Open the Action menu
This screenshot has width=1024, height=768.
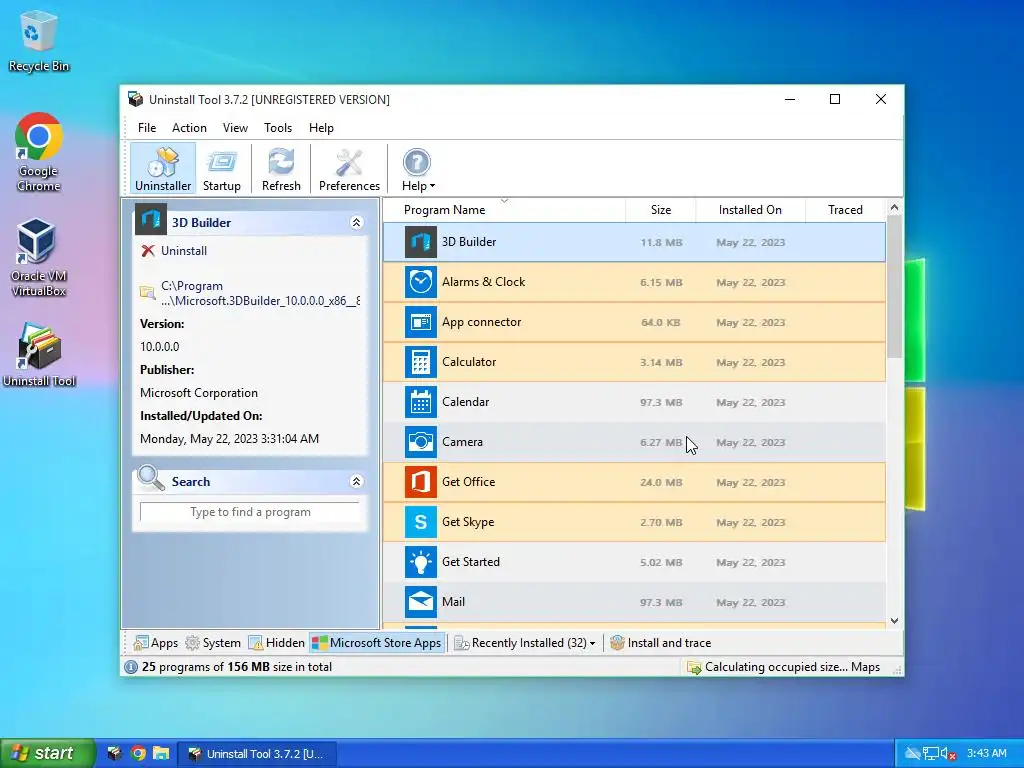click(189, 128)
